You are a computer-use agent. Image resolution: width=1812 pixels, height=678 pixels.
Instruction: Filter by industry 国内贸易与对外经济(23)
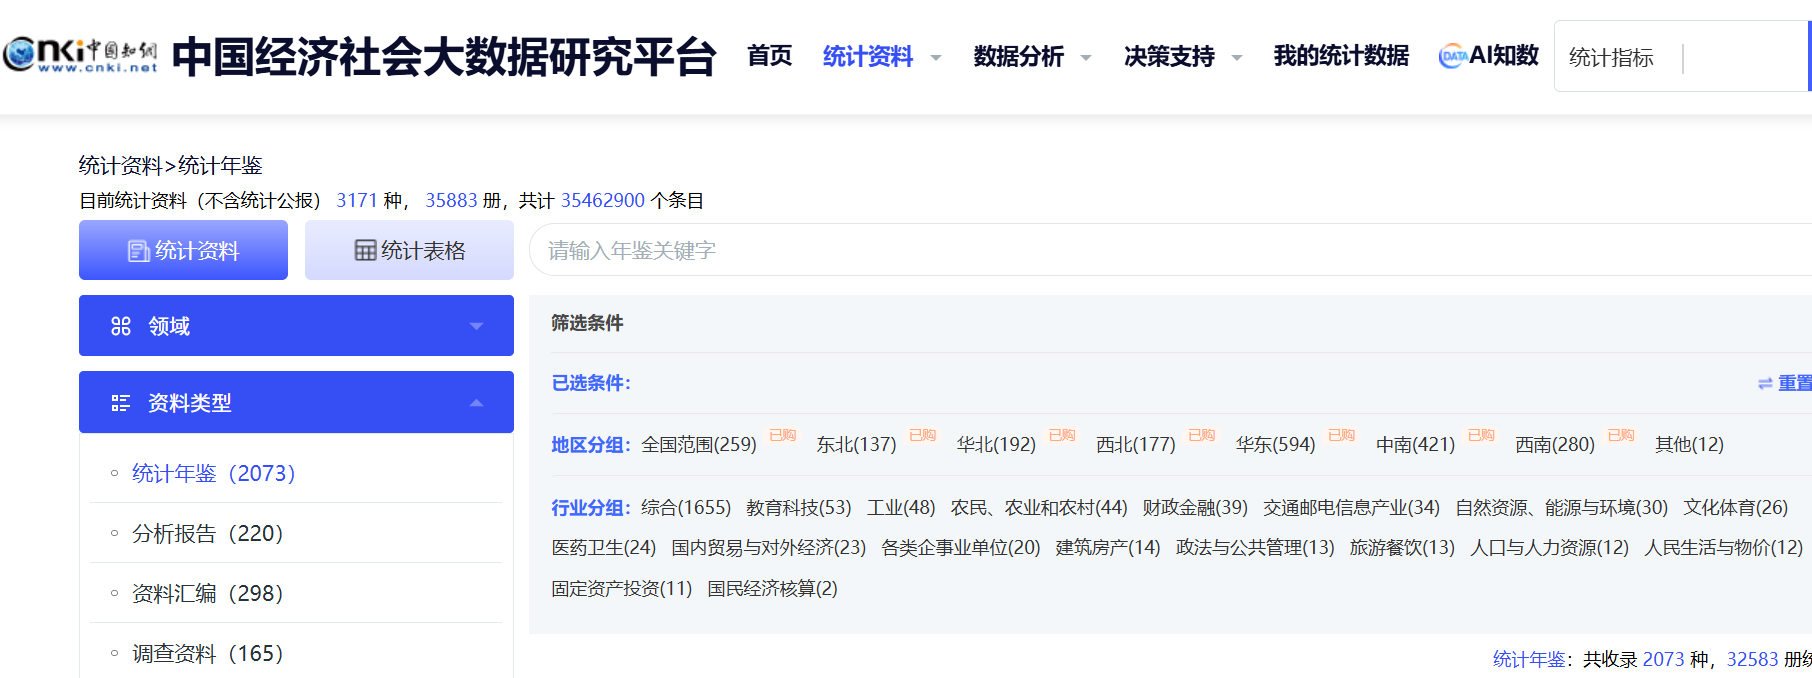click(769, 547)
